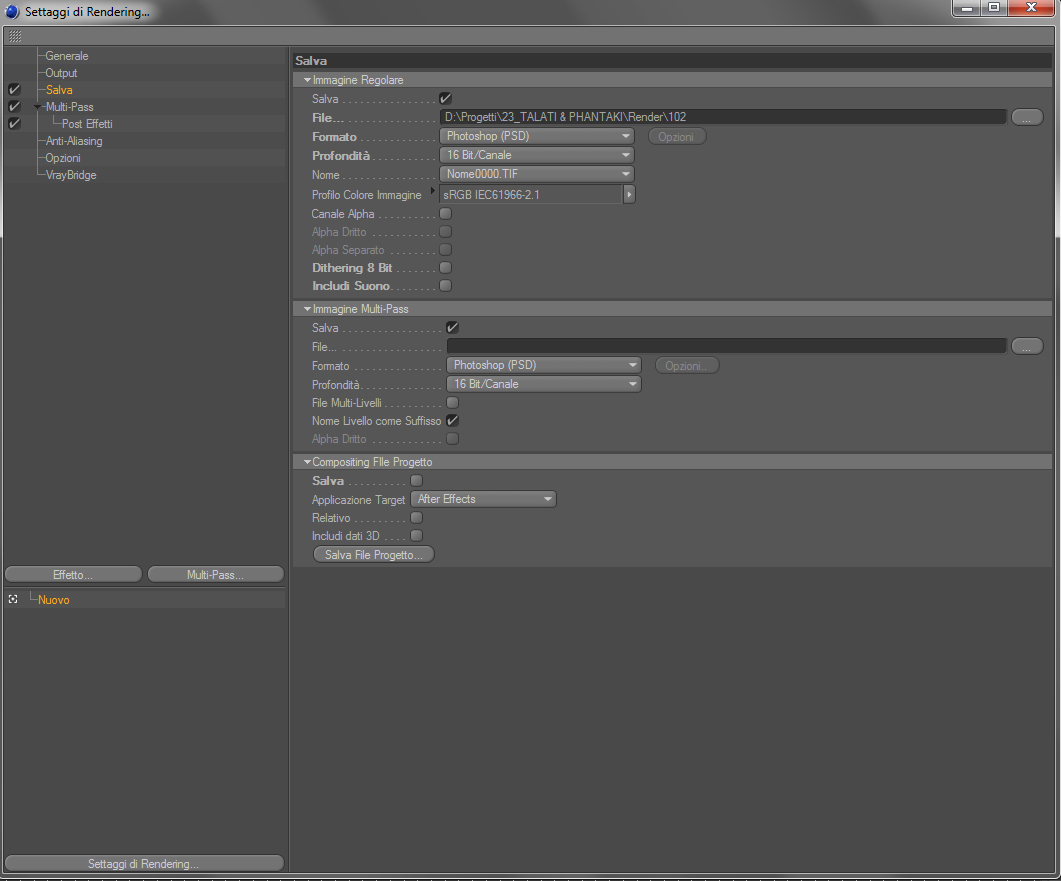Select Opzioni in the settings list
This screenshot has height=881, width=1061.
pyautogui.click(x=63, y=158)
